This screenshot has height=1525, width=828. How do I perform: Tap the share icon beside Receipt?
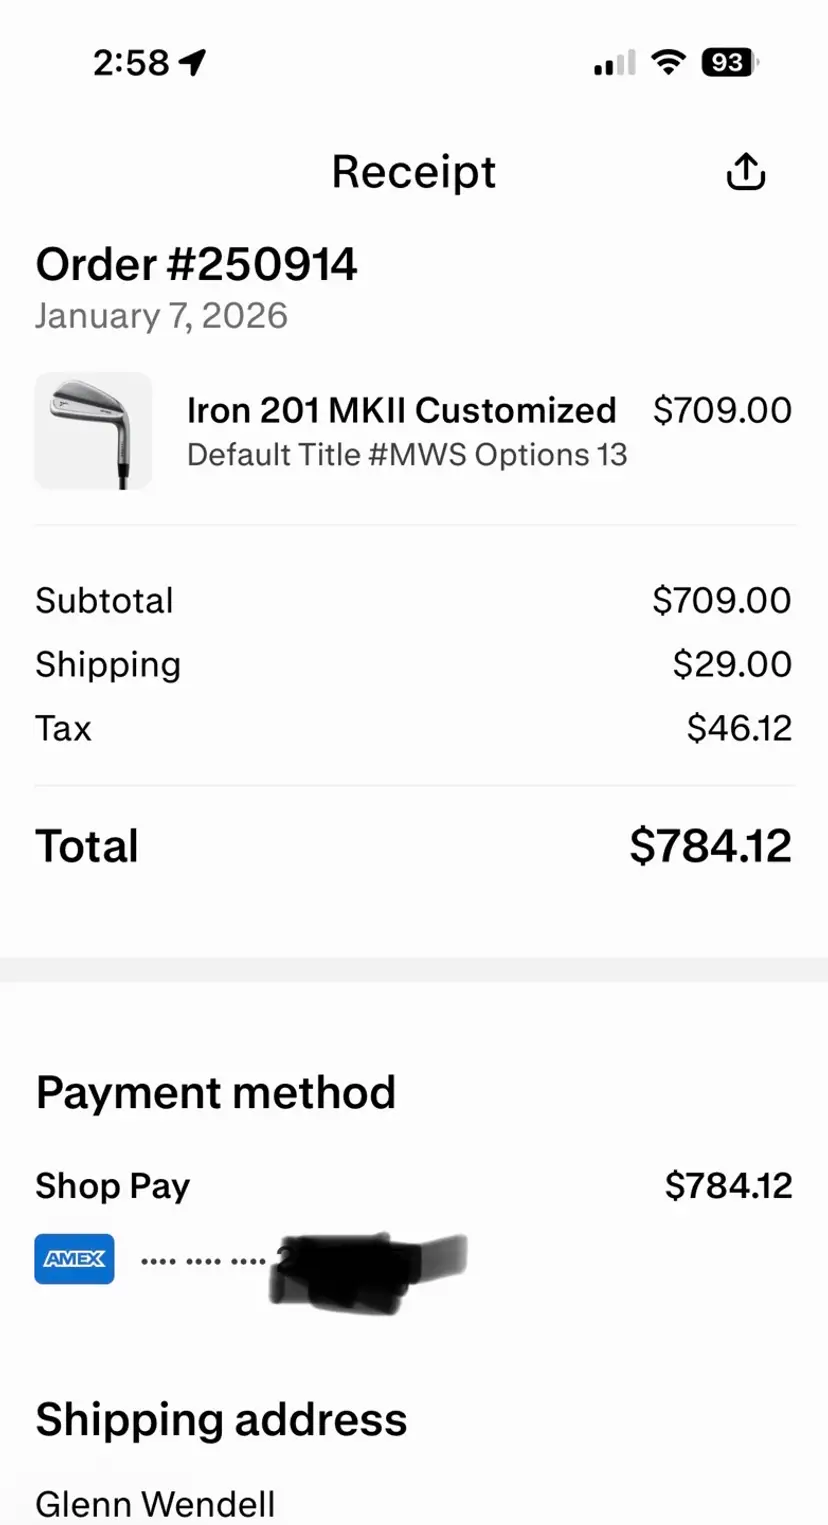point(745,172)
